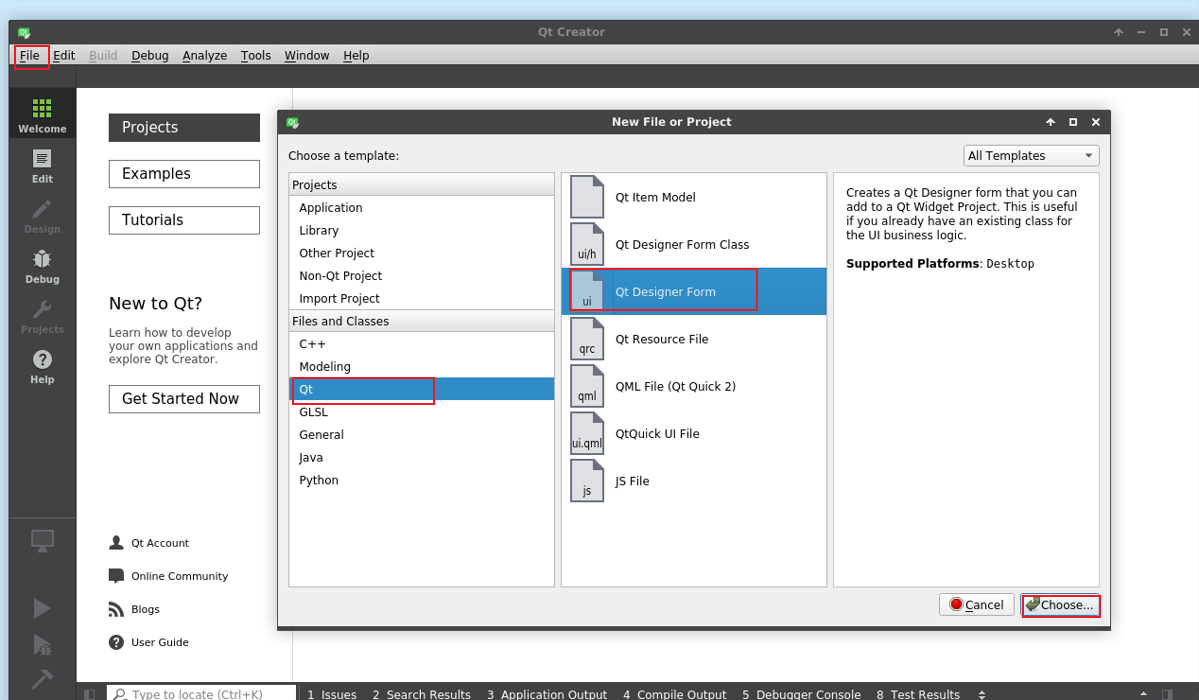
Task: Select the Other Project category
Action: 421,253
